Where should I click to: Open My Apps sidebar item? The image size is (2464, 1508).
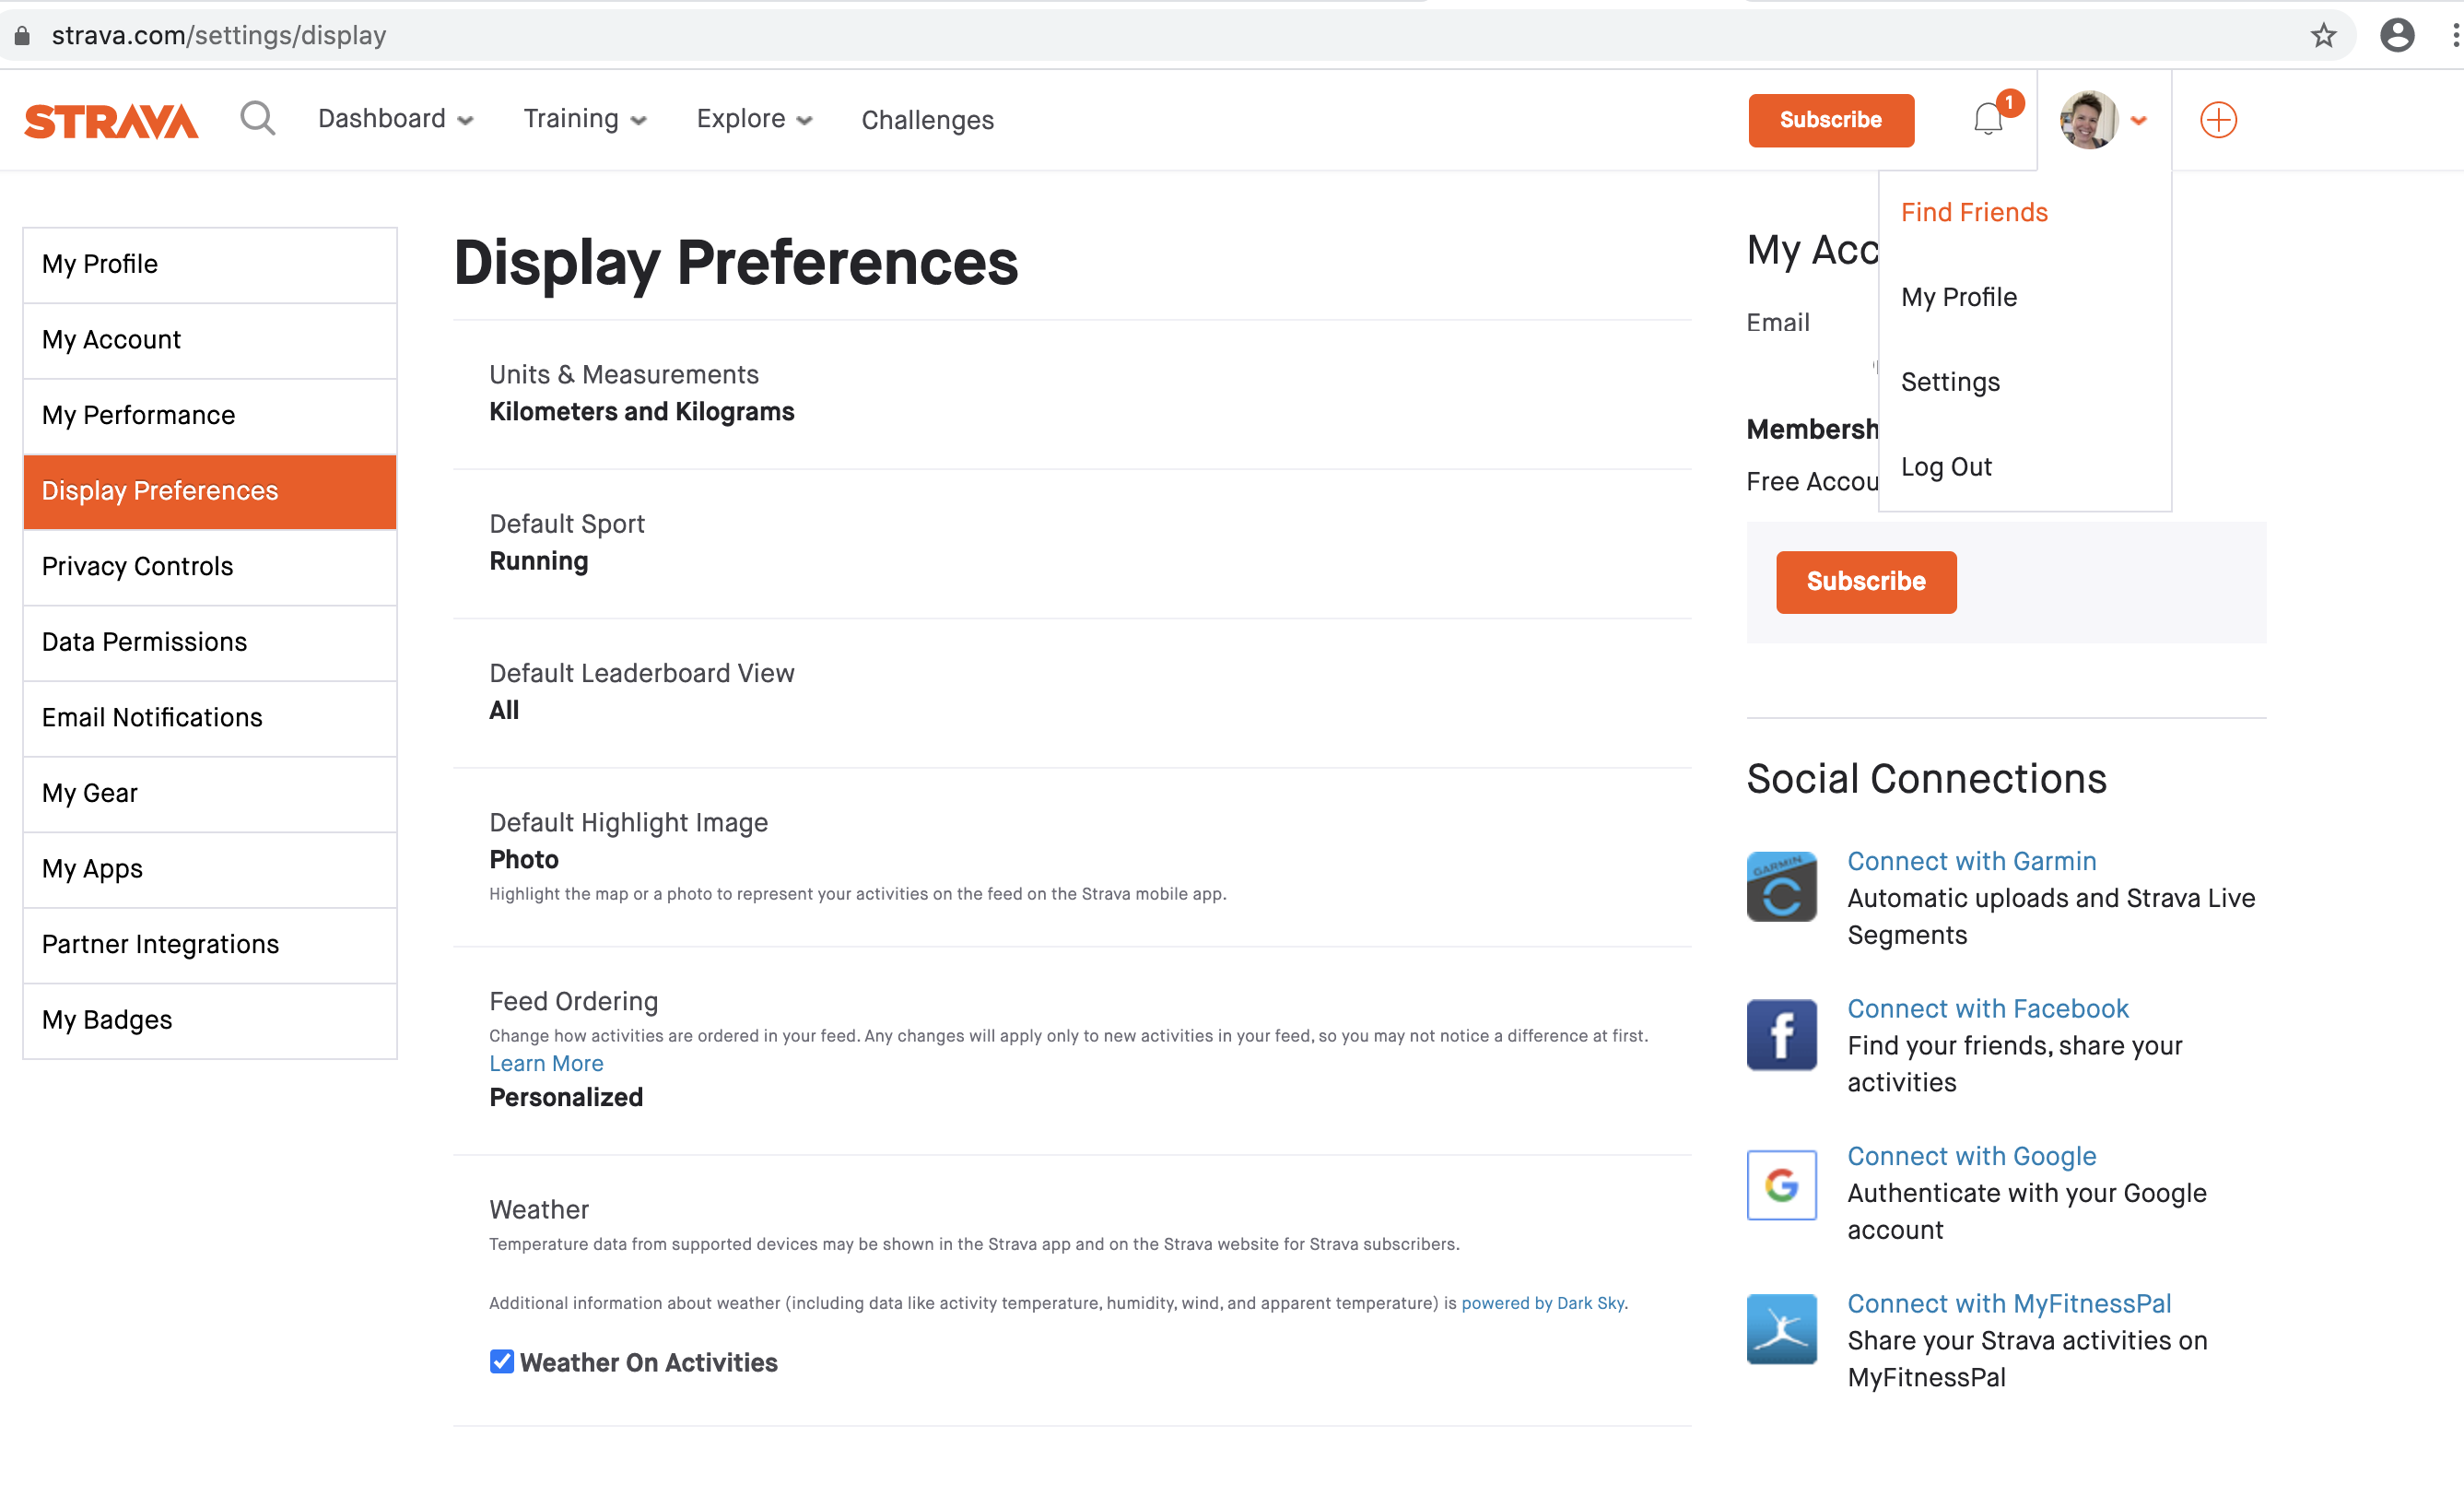pyautogui.click(x=210, y=869)
